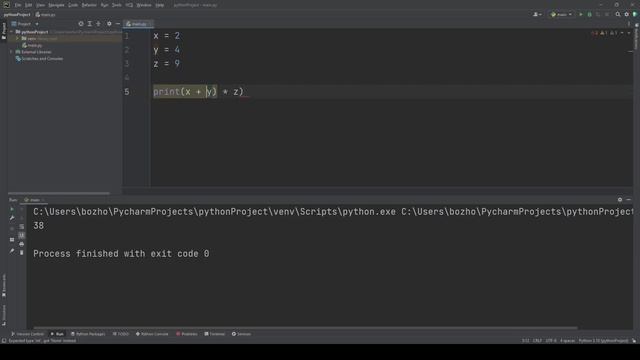Toggle the Project tool window stripe button
This screenshot has height=360, width=640.
click(x=4, y=31)
